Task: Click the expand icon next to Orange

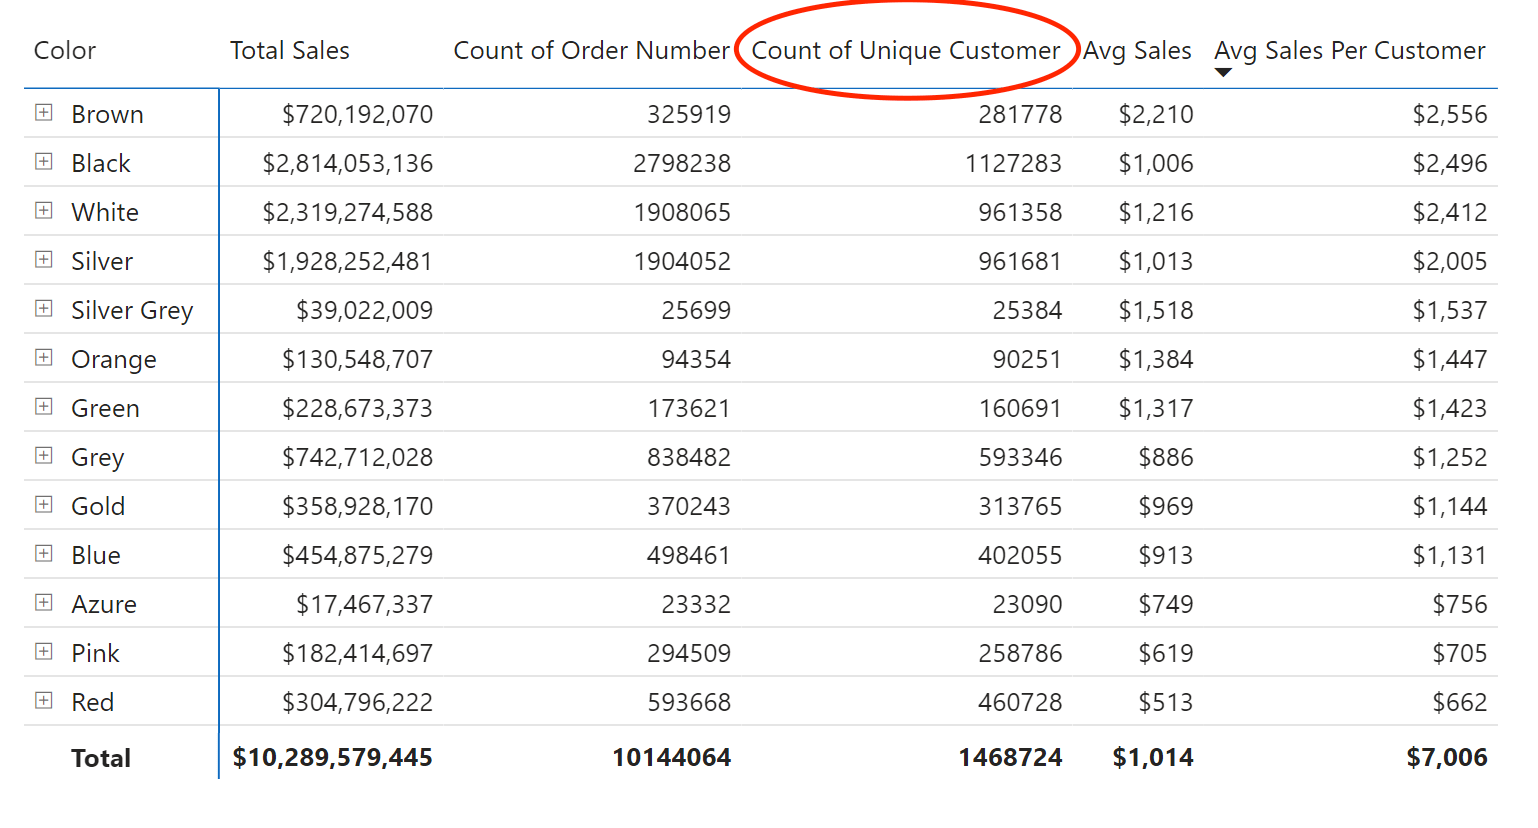Action: point(43,358)
